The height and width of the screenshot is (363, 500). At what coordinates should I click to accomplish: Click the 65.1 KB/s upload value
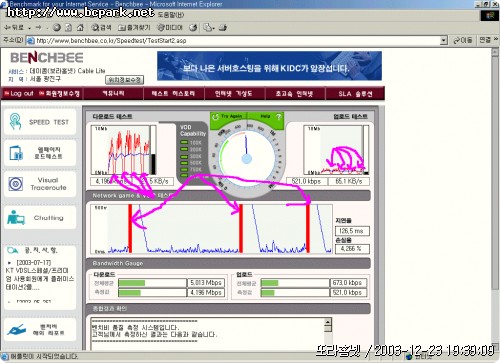pos(349,181)
